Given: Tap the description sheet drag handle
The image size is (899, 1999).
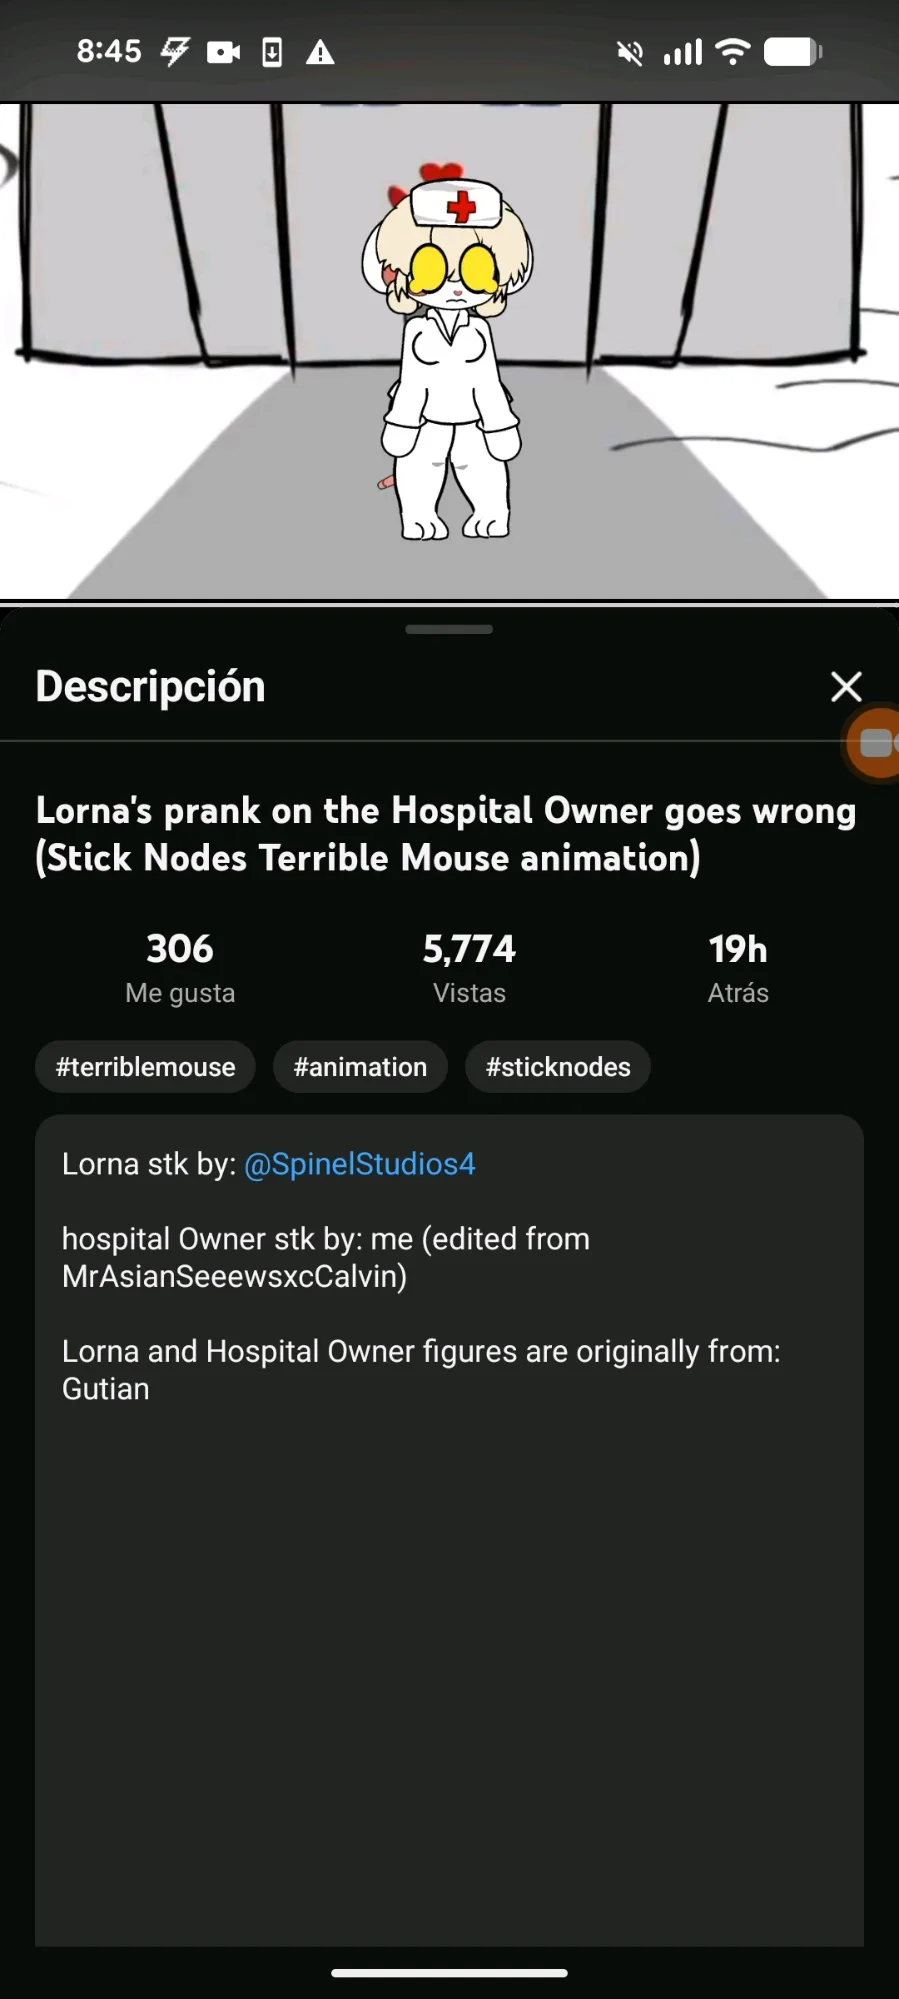Looking at the screenshot, I should point(449,629).
